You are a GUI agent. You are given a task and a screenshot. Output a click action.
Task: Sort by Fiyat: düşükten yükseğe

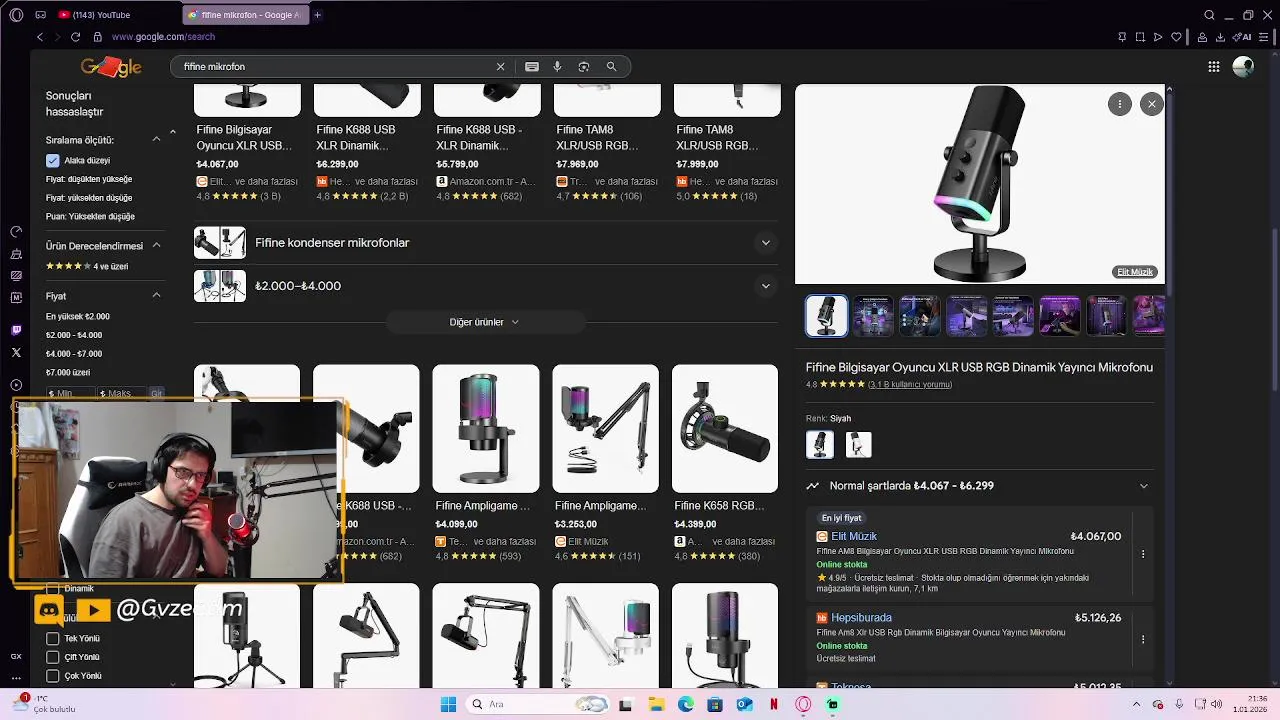[89, 179]
